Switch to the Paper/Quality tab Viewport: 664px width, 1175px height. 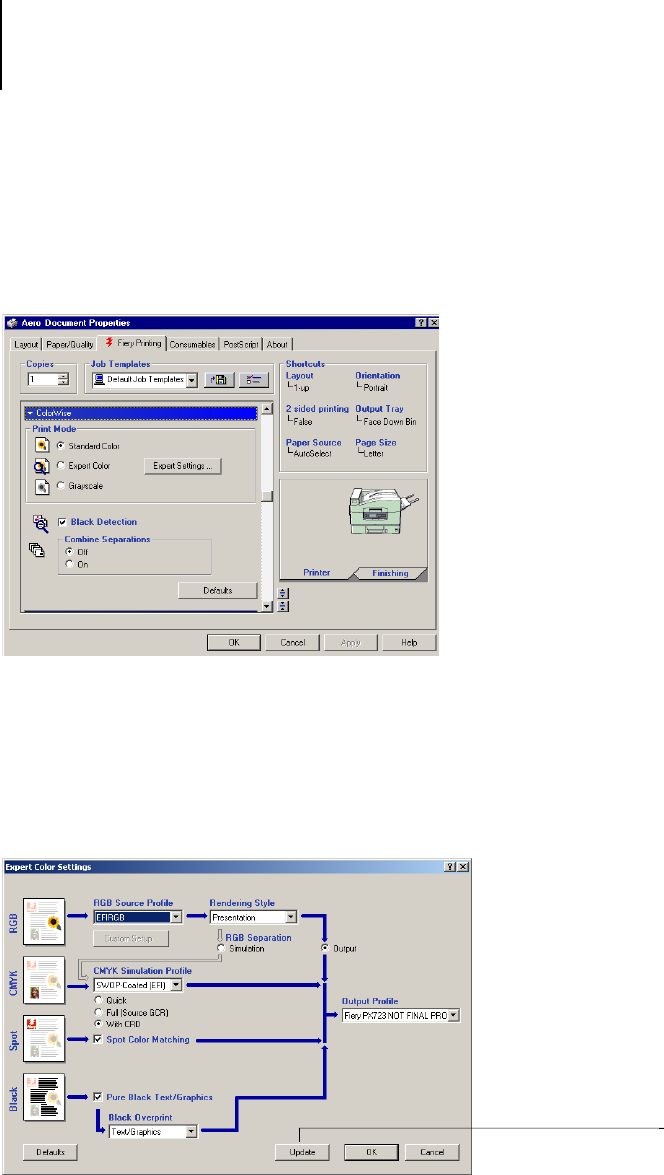click(x=70, y=344)
